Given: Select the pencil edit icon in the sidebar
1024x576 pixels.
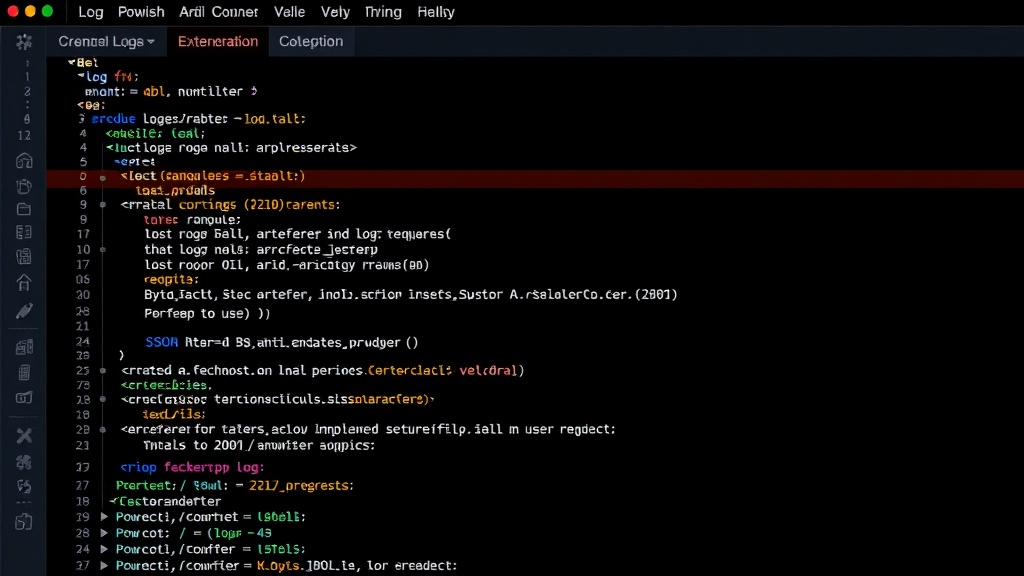Looking at the screenshot, I should point(24,311).
